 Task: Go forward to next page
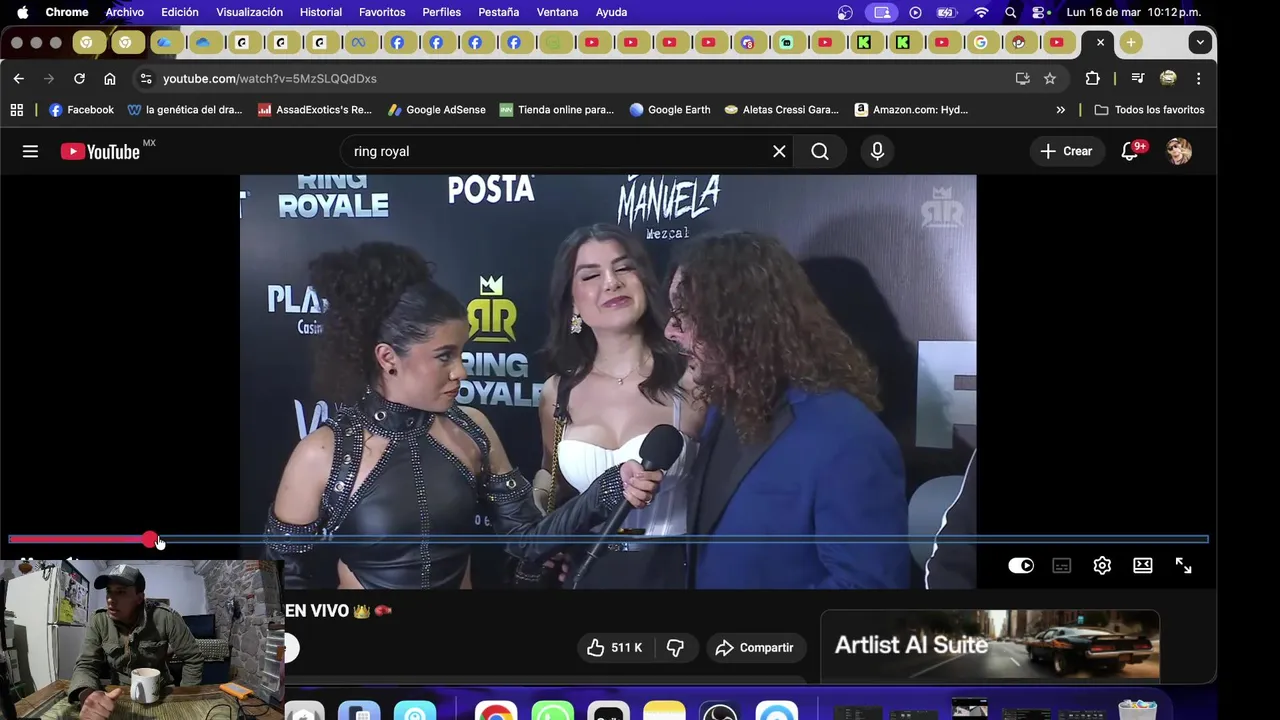coord(48,78)
